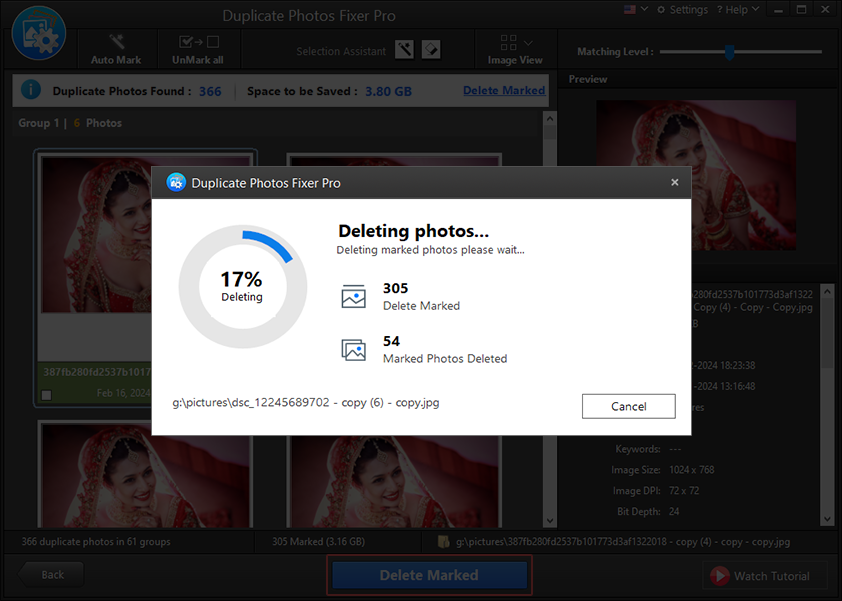Click the Image DPI 72 x 72 value
This screenshot has height=601, width=842.
[684, 491]
